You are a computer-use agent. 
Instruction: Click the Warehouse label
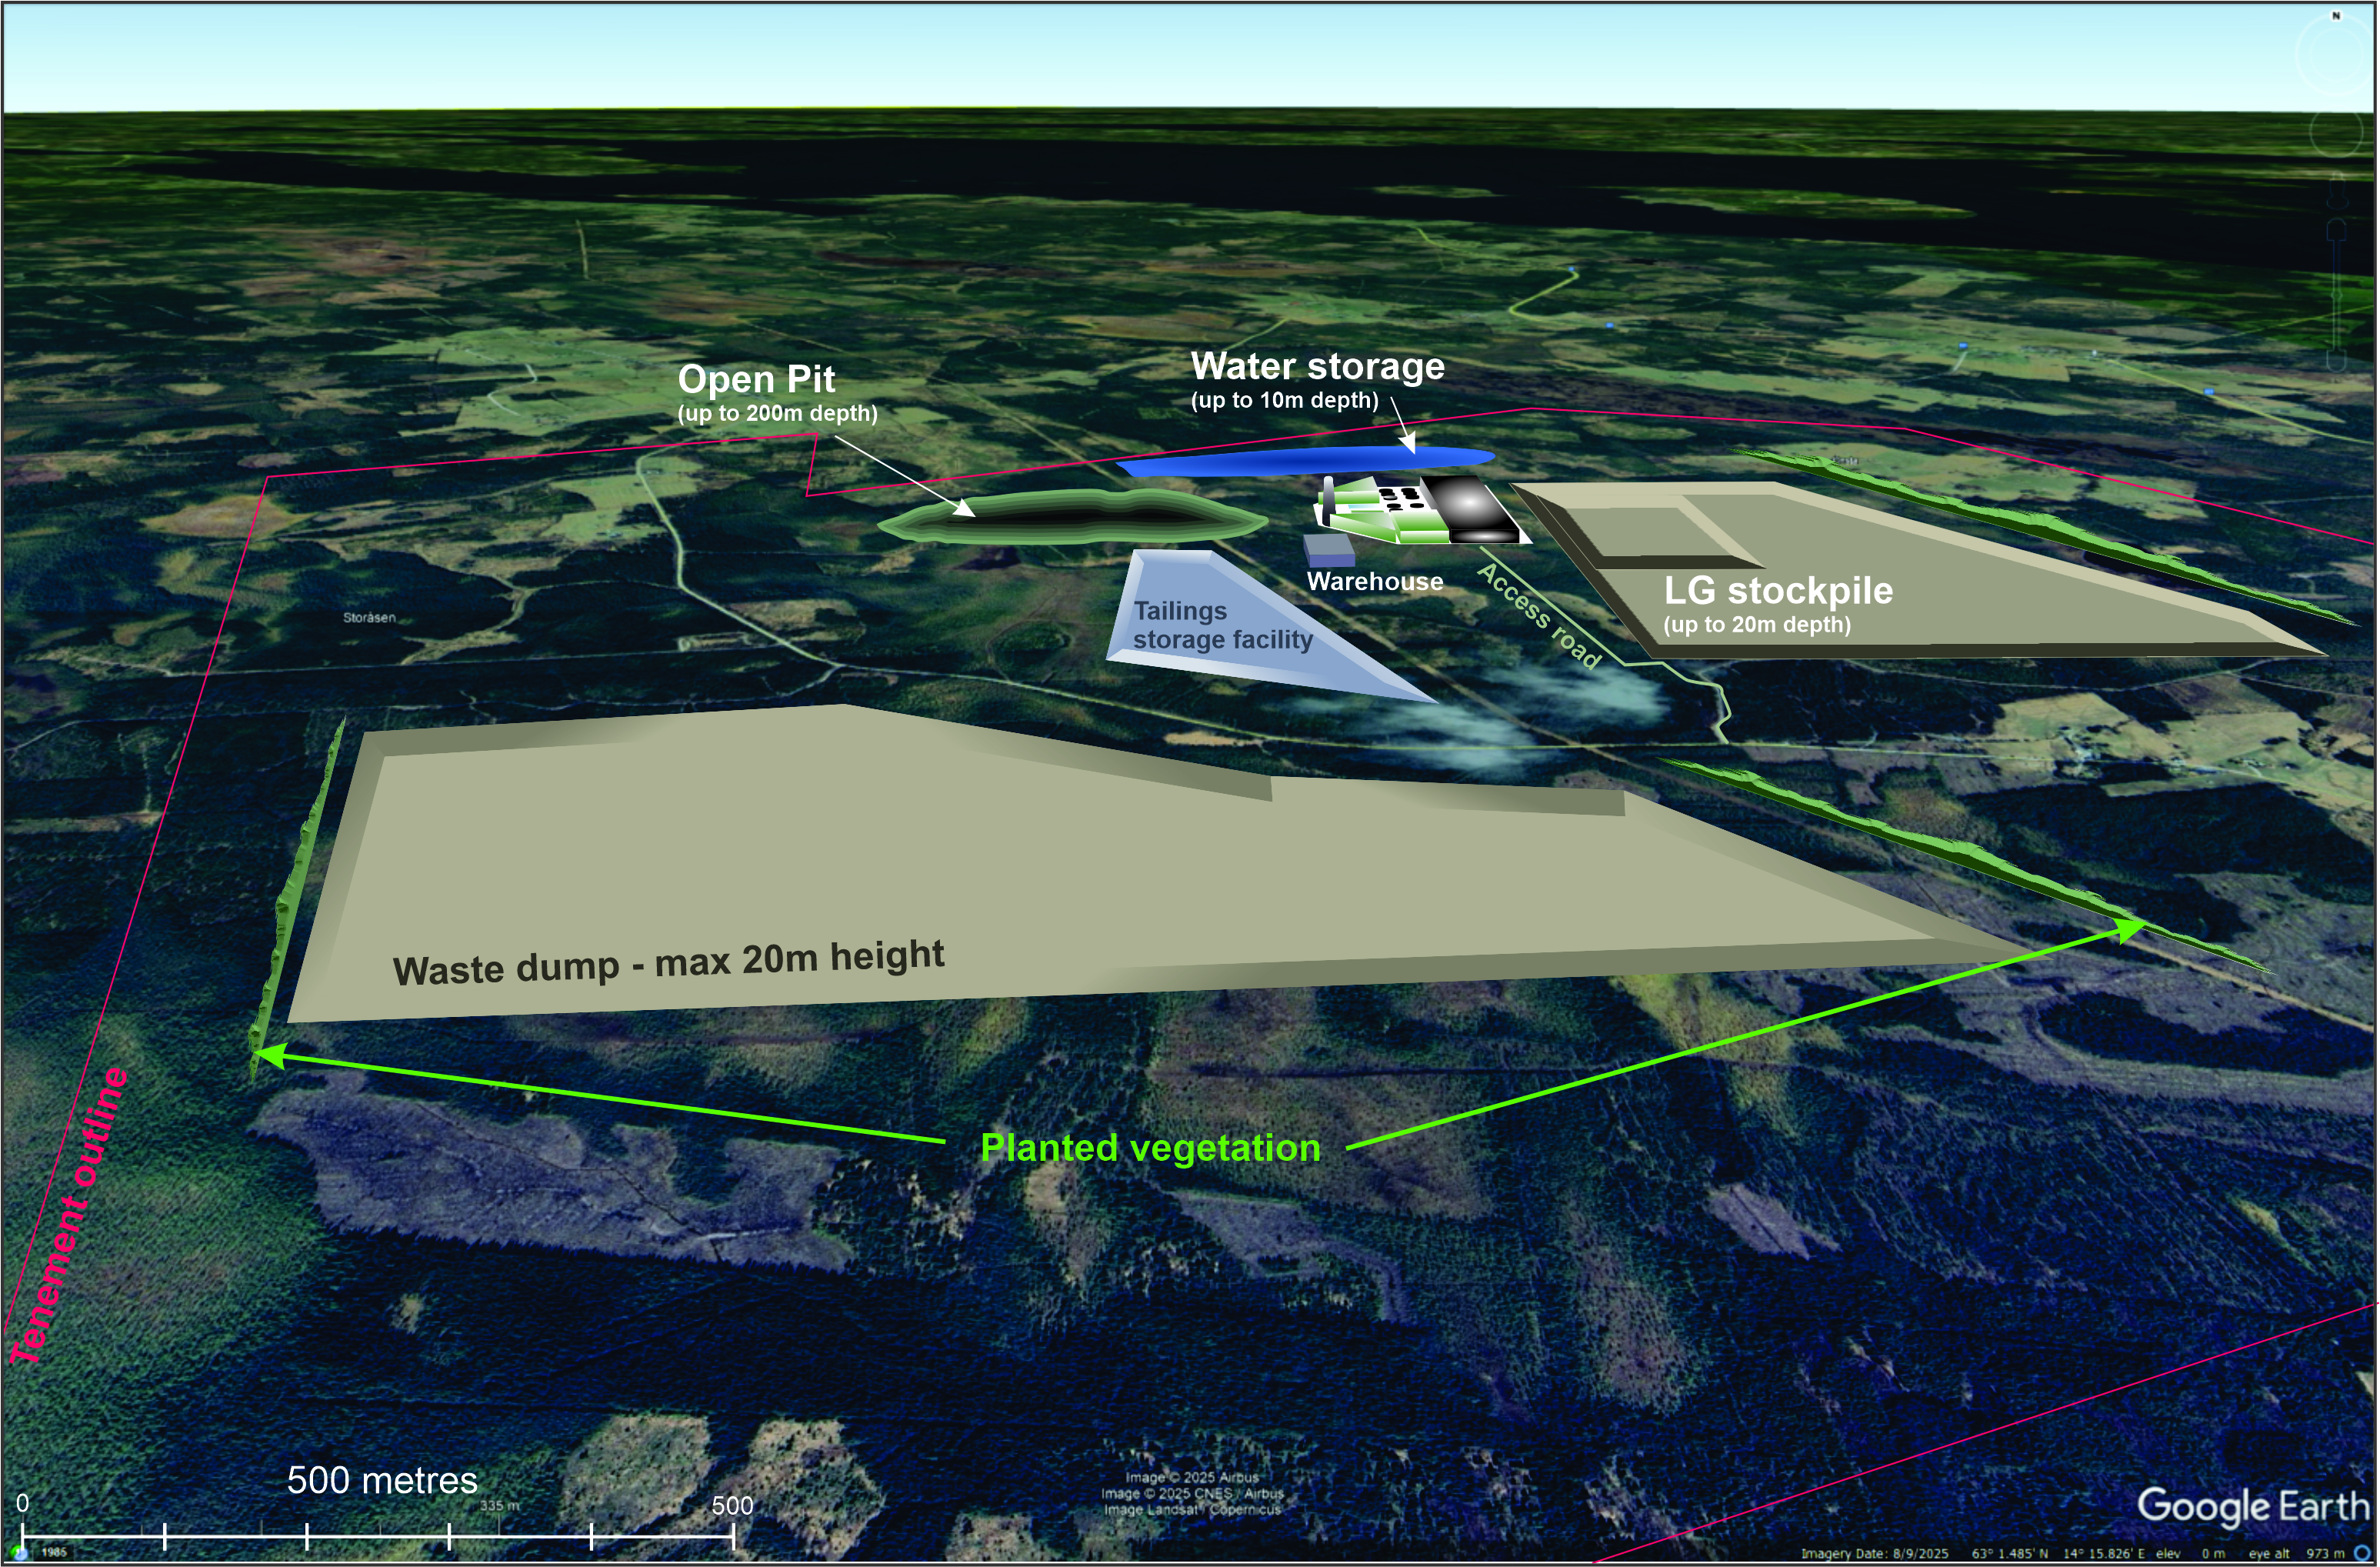(x=1375, y=581)
